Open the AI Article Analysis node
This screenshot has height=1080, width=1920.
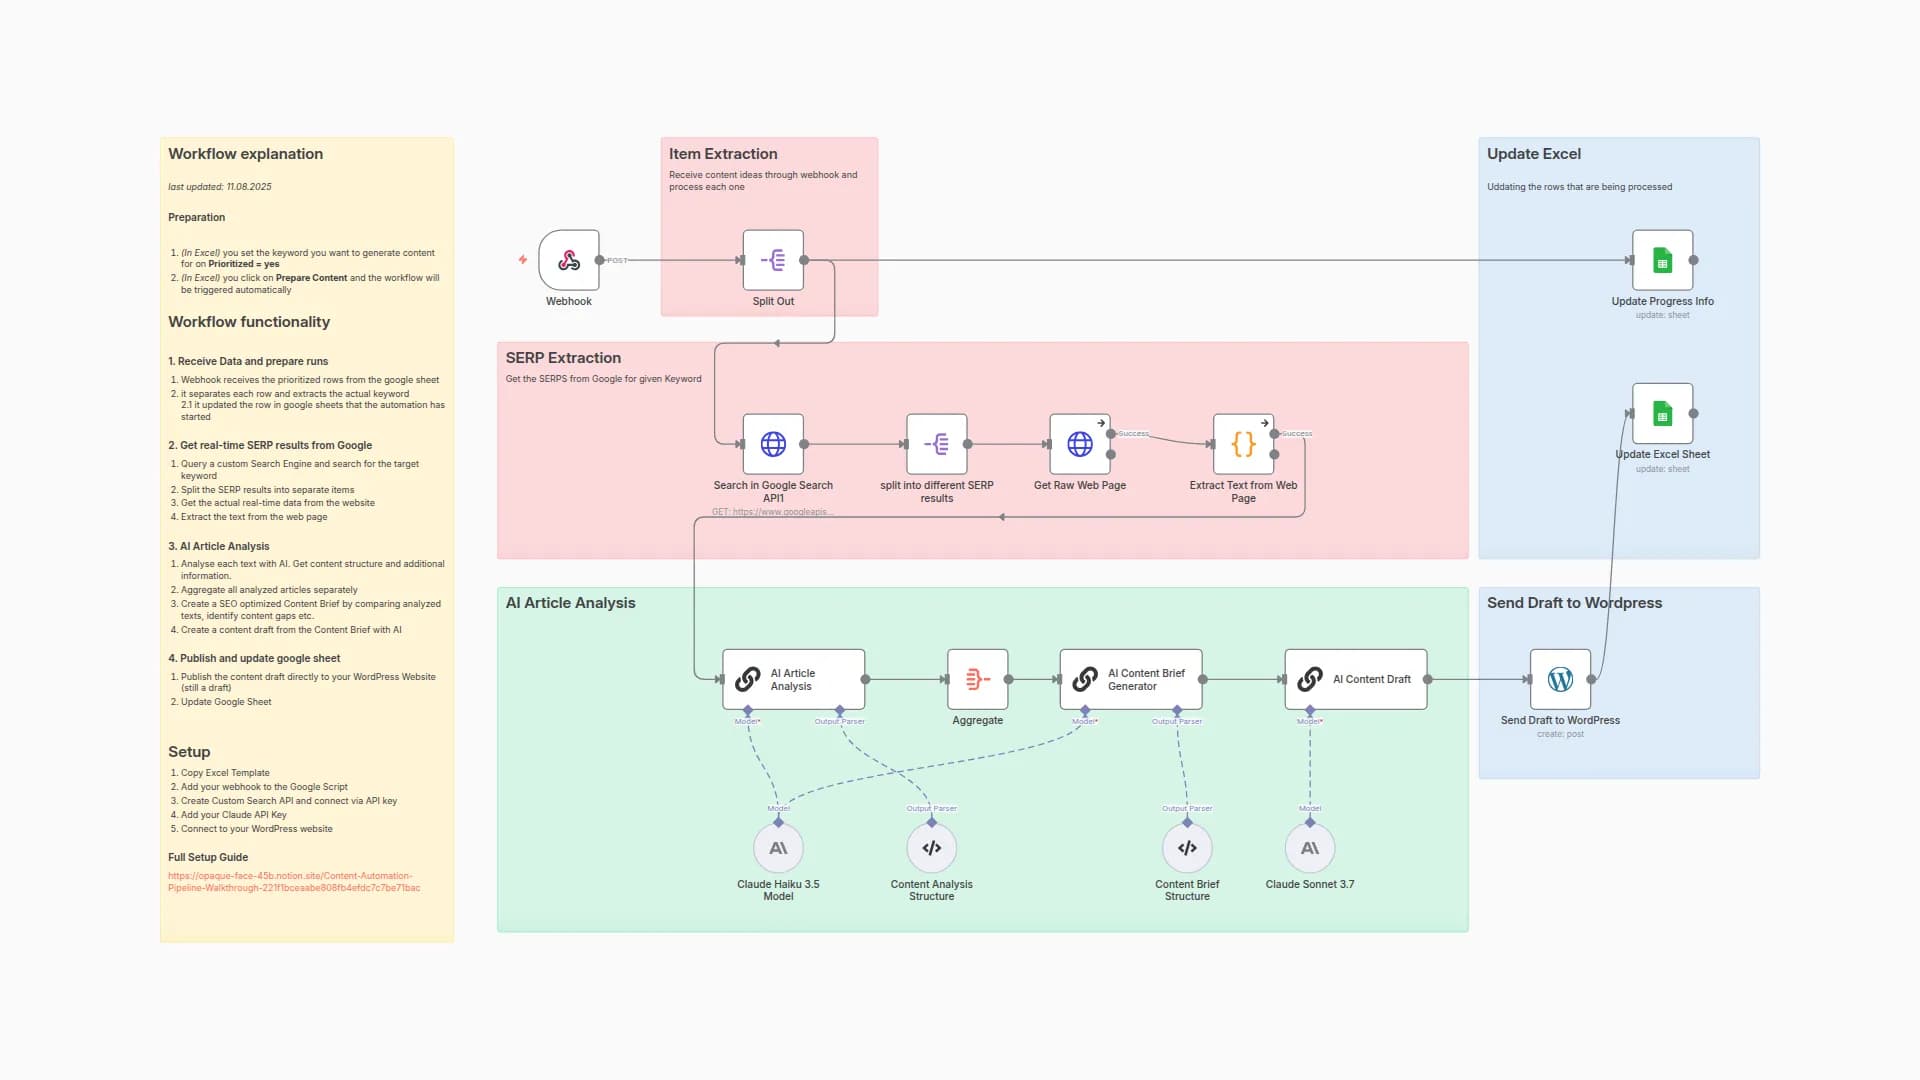click(793, 679)
